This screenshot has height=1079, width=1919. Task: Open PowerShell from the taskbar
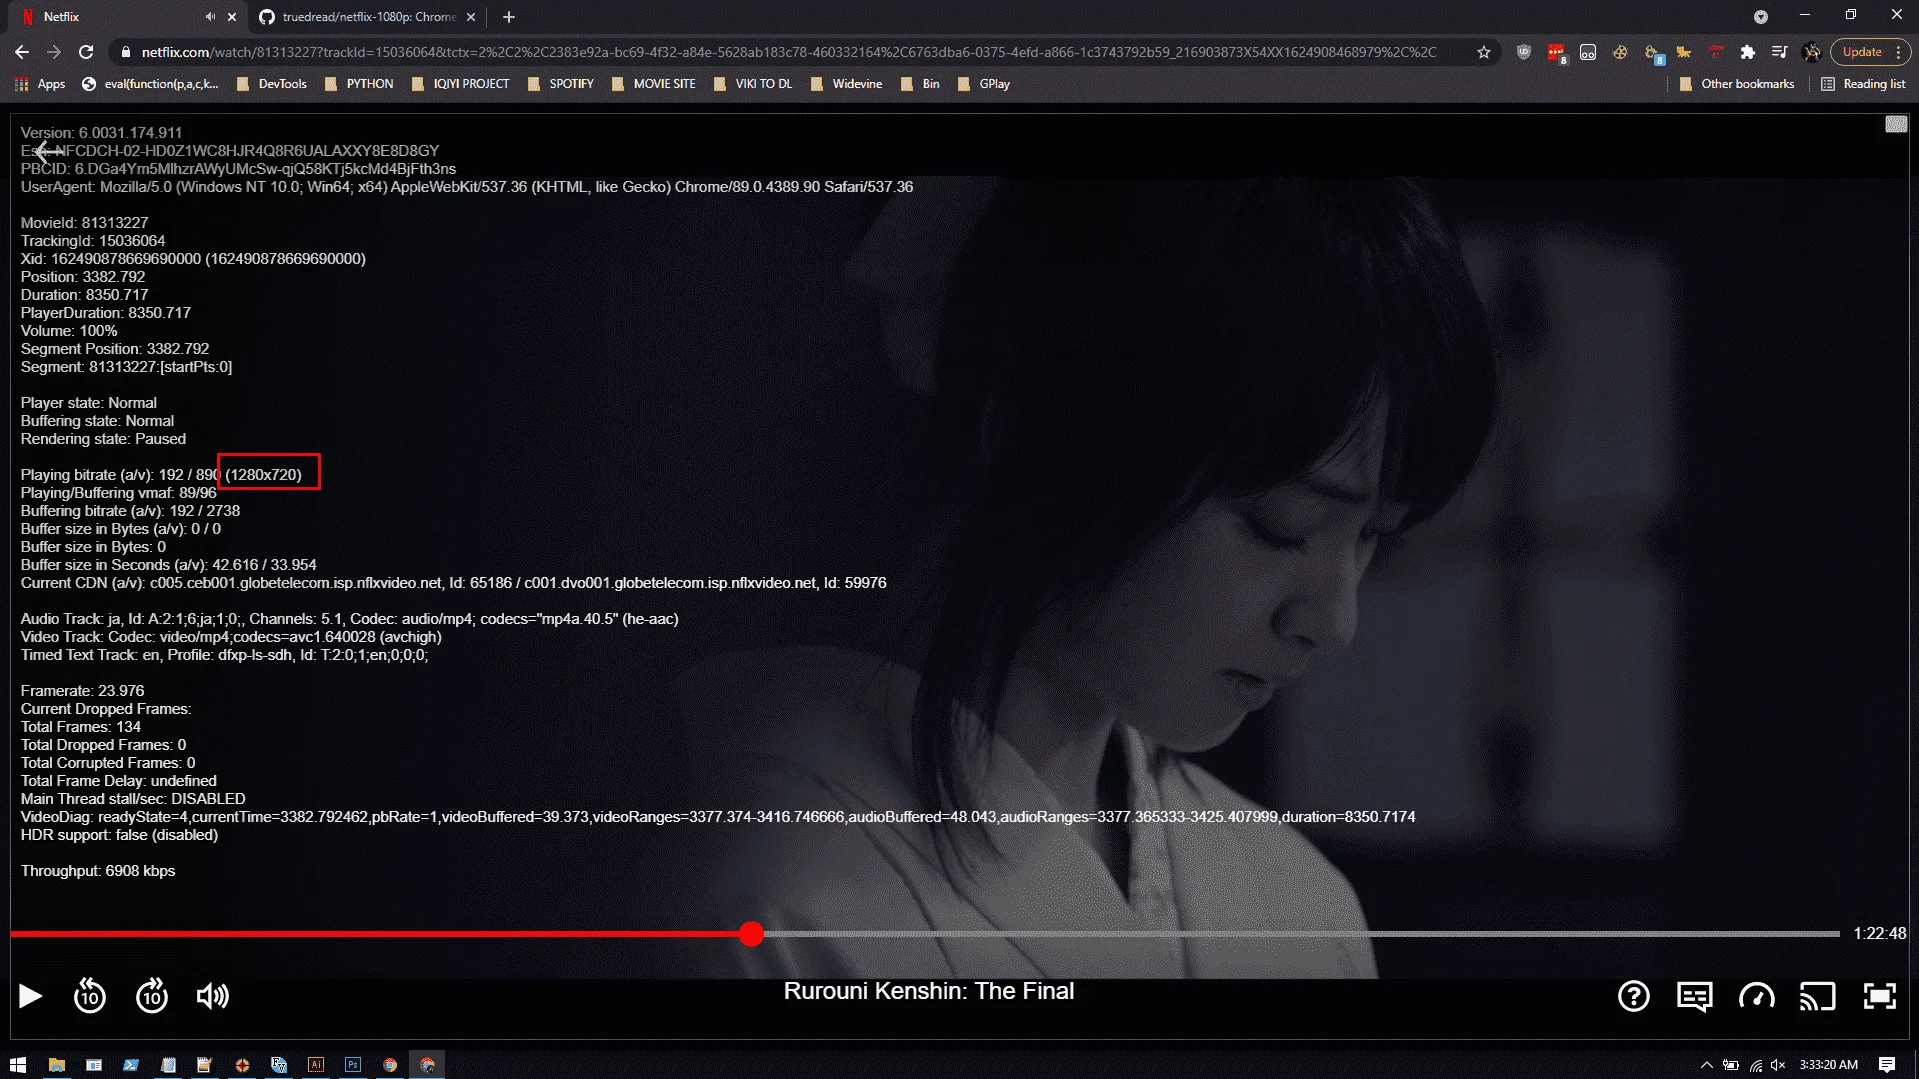(x=131, y=1065)
